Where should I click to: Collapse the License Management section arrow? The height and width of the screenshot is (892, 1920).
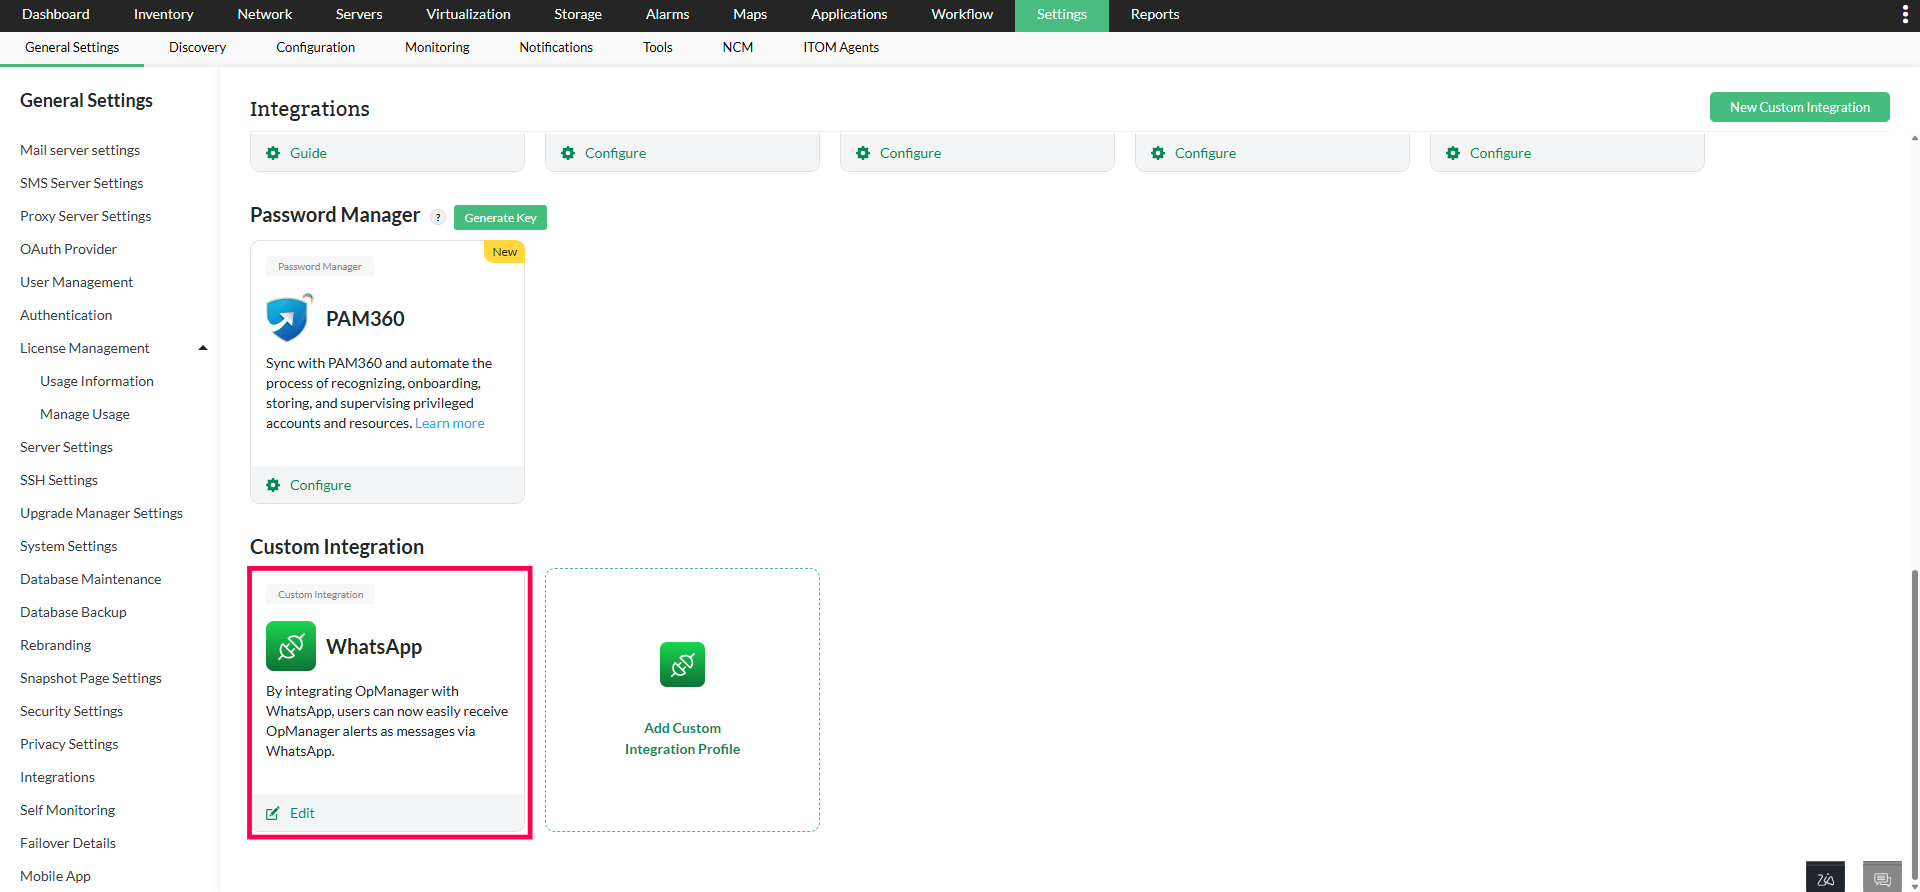click(203, 348)
